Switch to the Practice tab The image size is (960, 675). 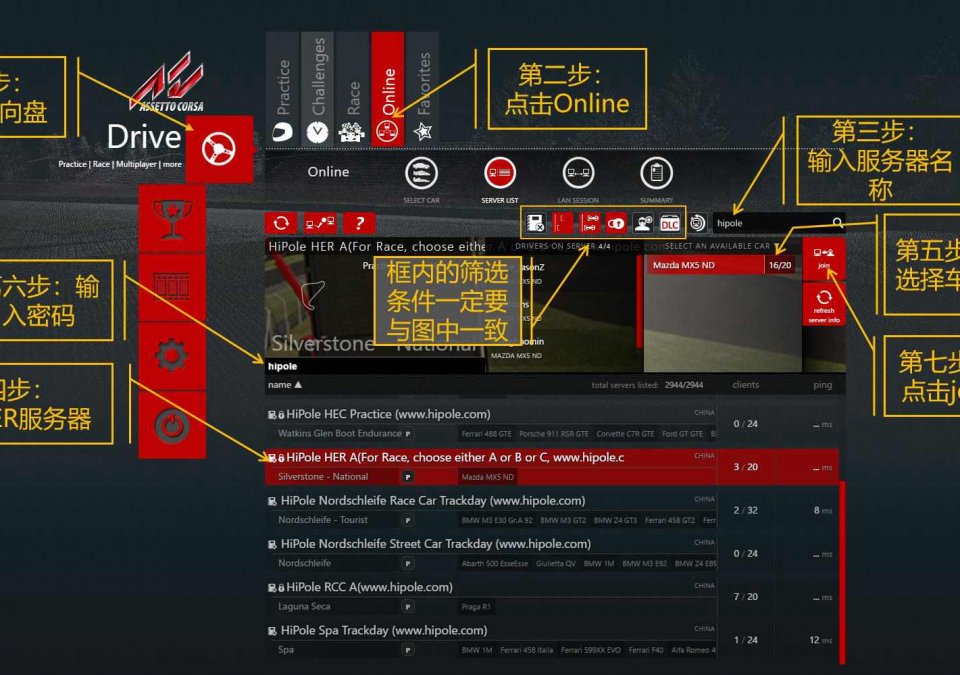point(283,89)
